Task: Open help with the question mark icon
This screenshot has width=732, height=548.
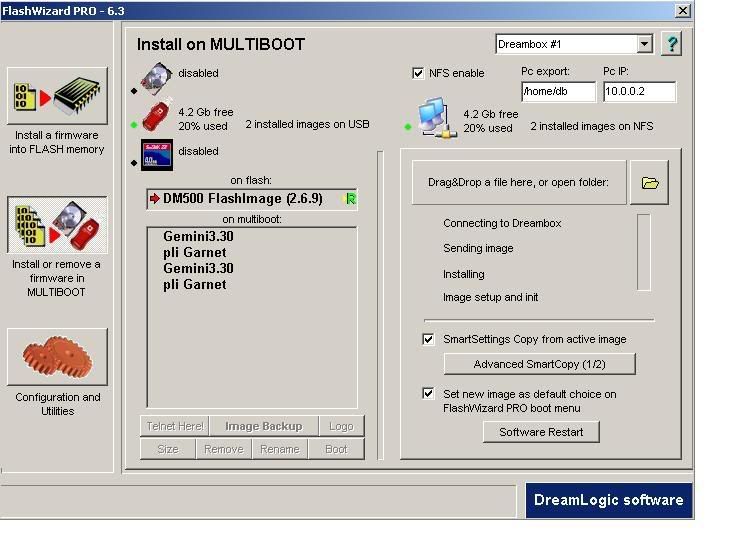Action: 672,44
